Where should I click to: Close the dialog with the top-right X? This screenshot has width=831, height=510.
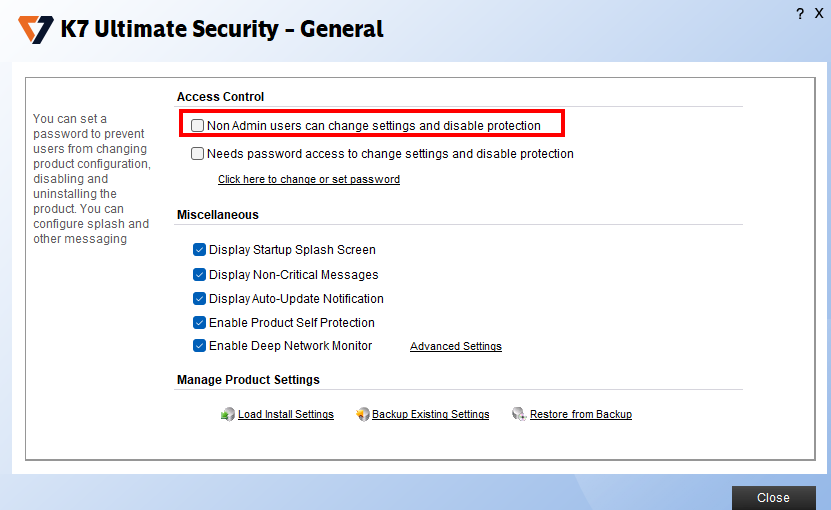(x=819, y=13)
